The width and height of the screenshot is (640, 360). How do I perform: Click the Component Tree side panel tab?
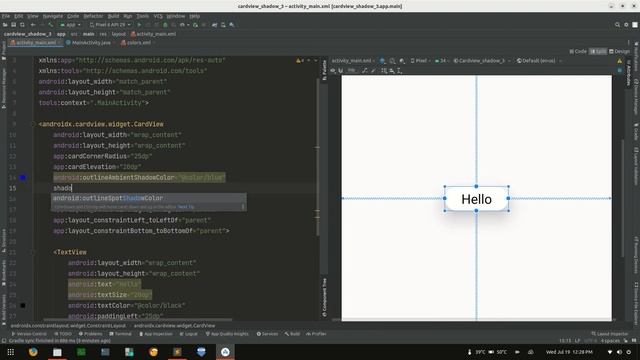pyautogui.click(x=324, y=297)
